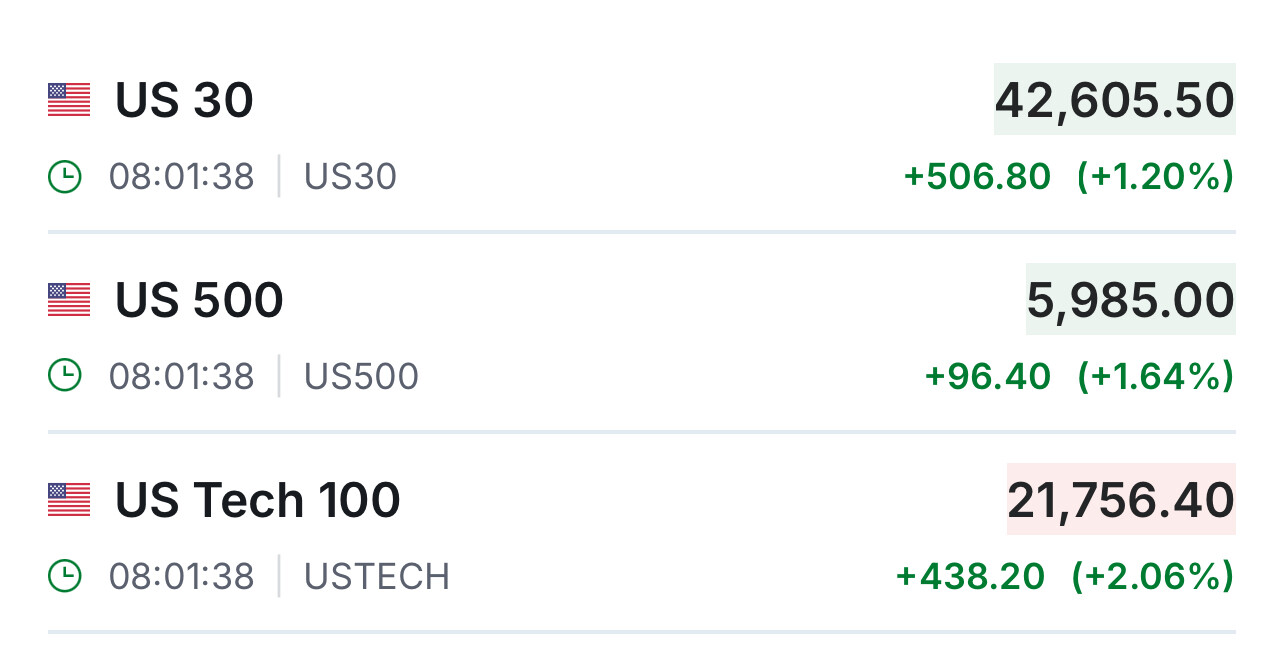Select the US 30 price 42,605.50

coord(1114,100)
